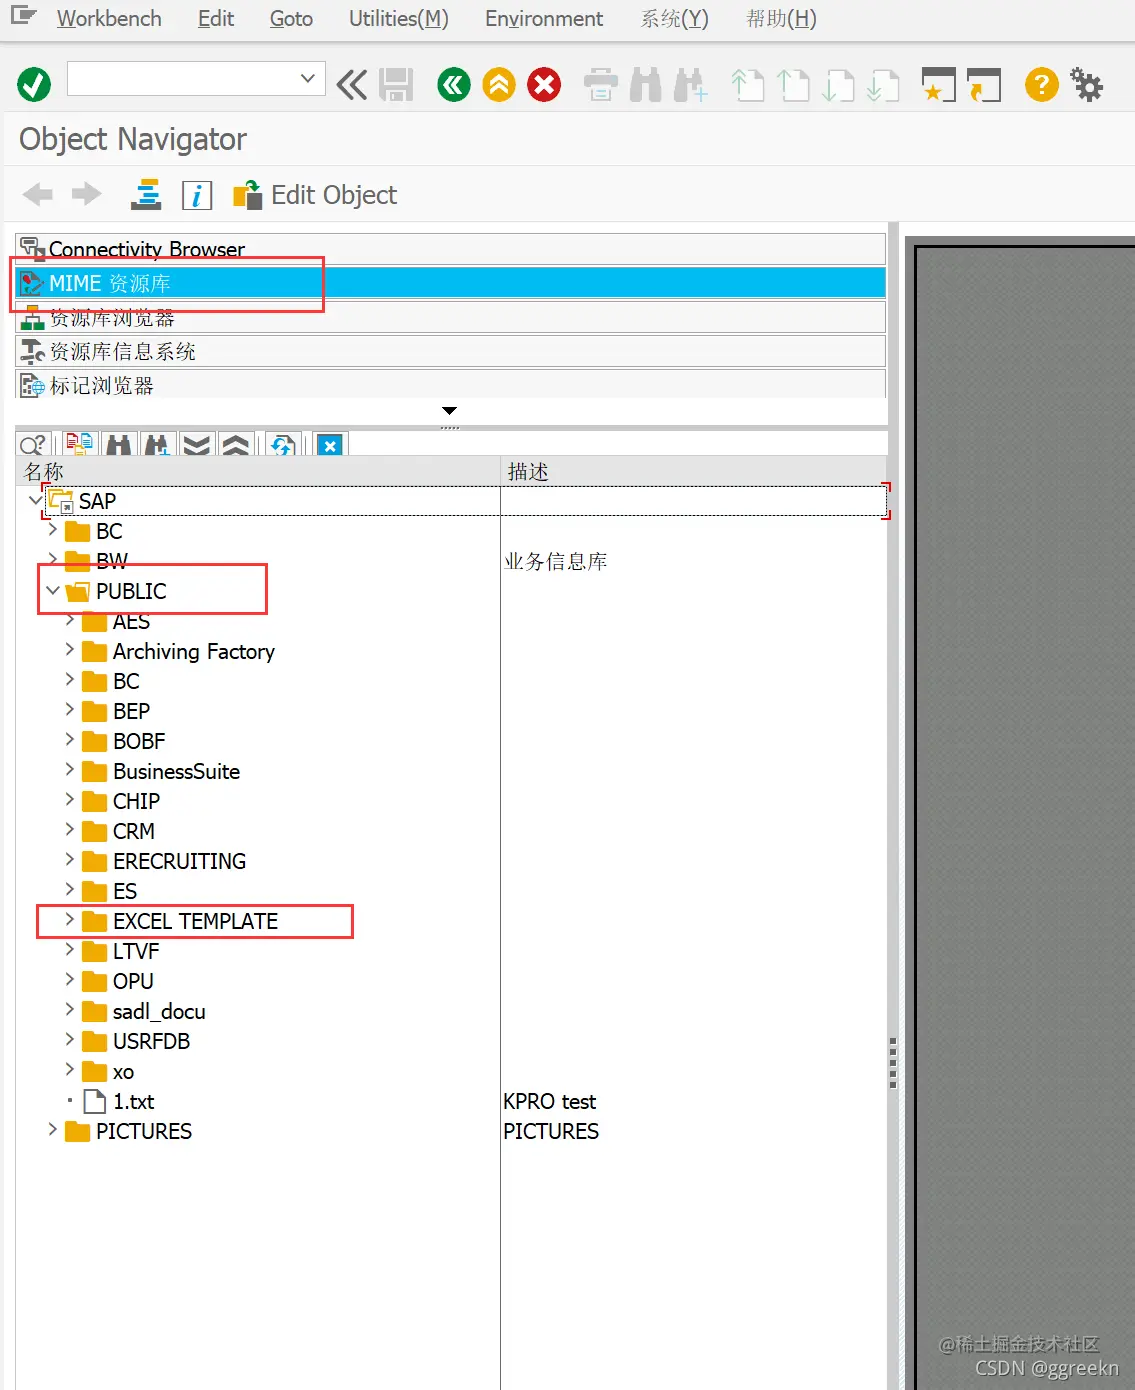Click the Find Next binoculars-plus icon in the top toolbar
Image resolution: width=1135 pixels, height=1390 pixels.
pyautogui.click(x=690, y=85)
